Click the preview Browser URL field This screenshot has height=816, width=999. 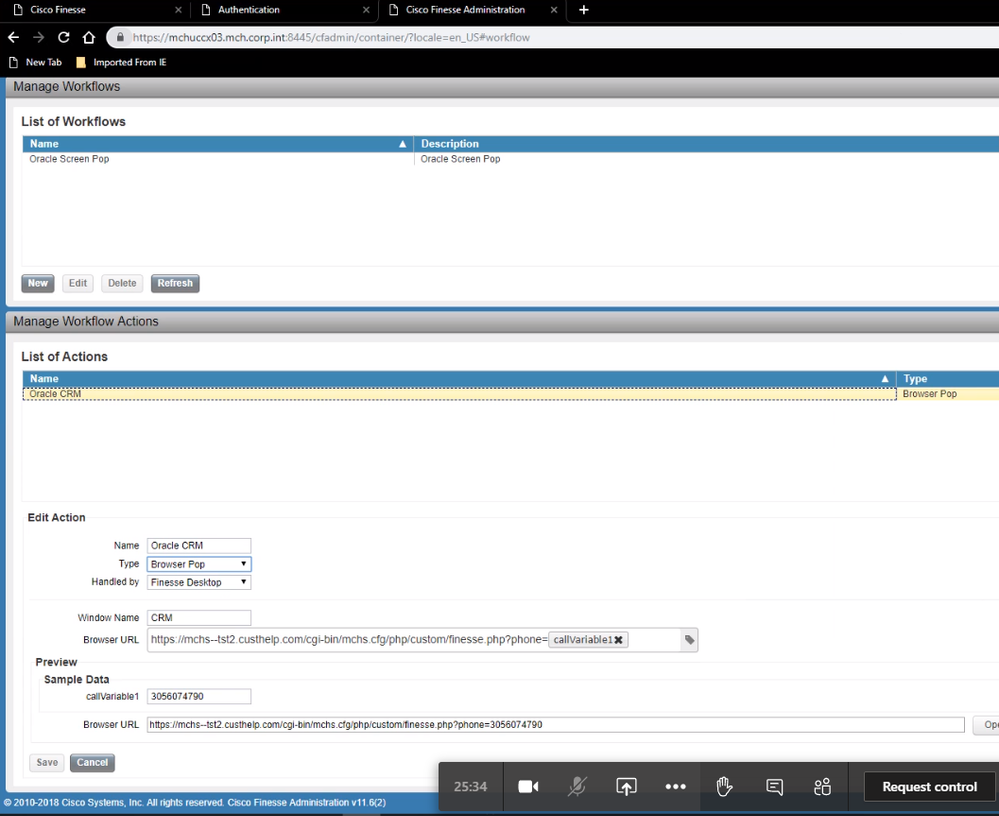[556, 725]
